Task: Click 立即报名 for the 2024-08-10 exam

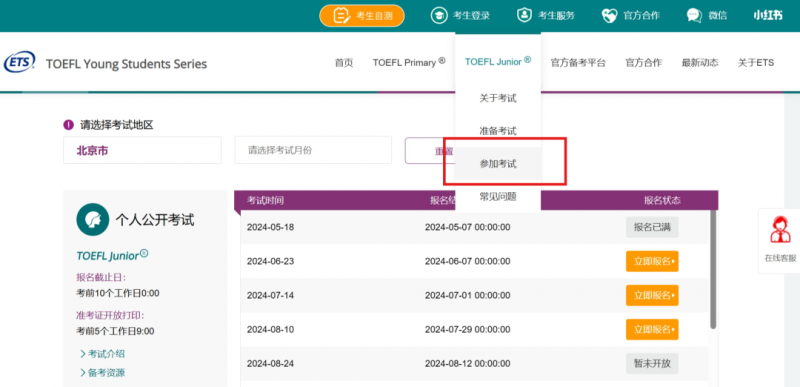Action: (x=652, y=329)
